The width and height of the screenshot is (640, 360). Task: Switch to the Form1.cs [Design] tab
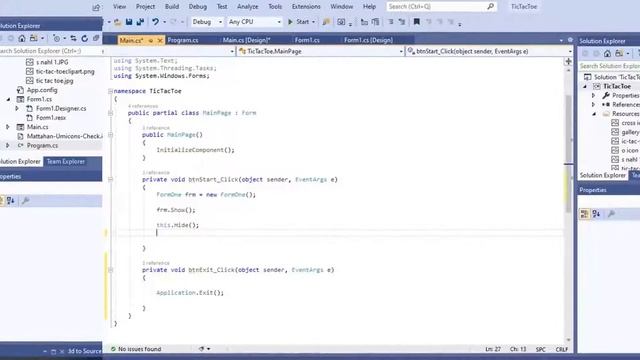point(368,40)
